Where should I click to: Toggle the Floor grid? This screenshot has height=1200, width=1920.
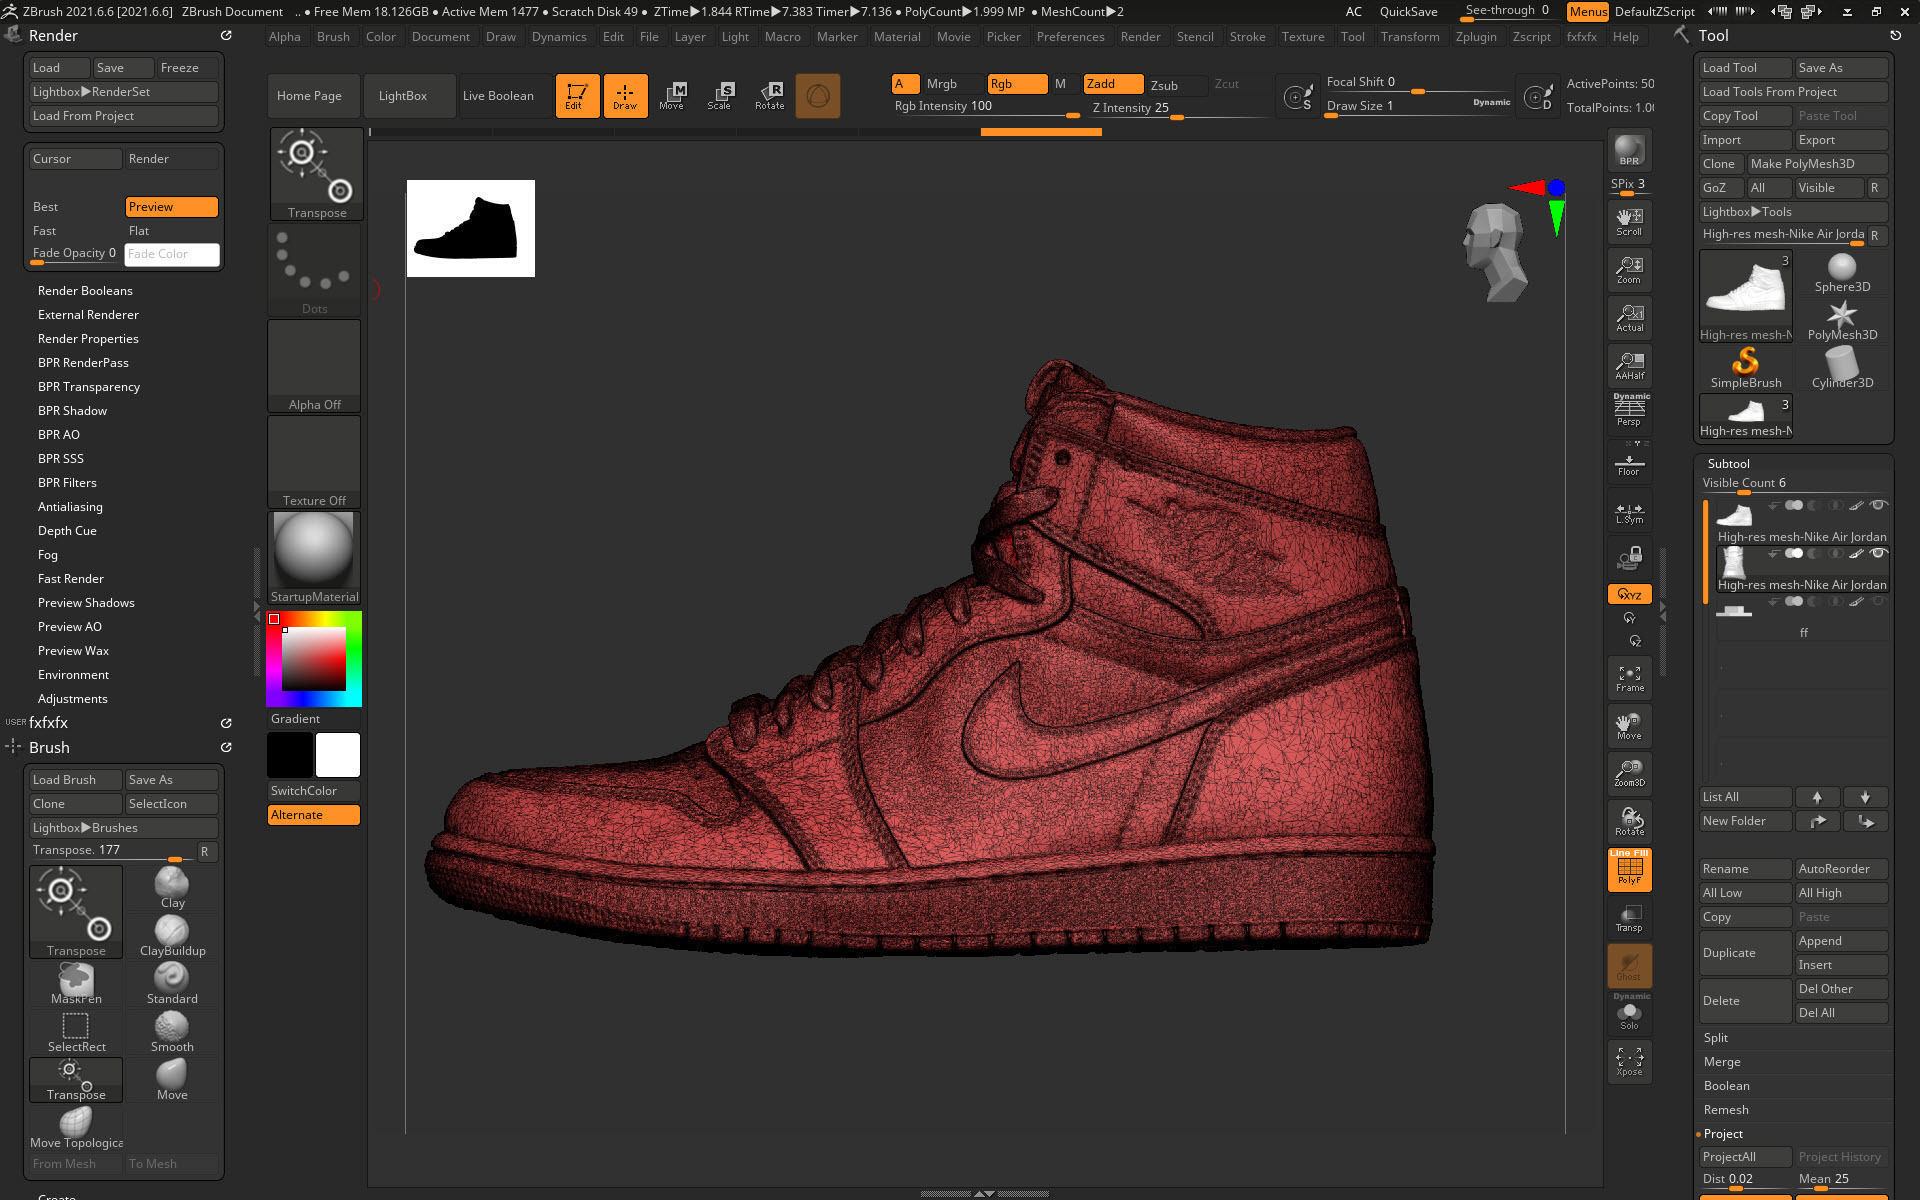[1629, 462]
